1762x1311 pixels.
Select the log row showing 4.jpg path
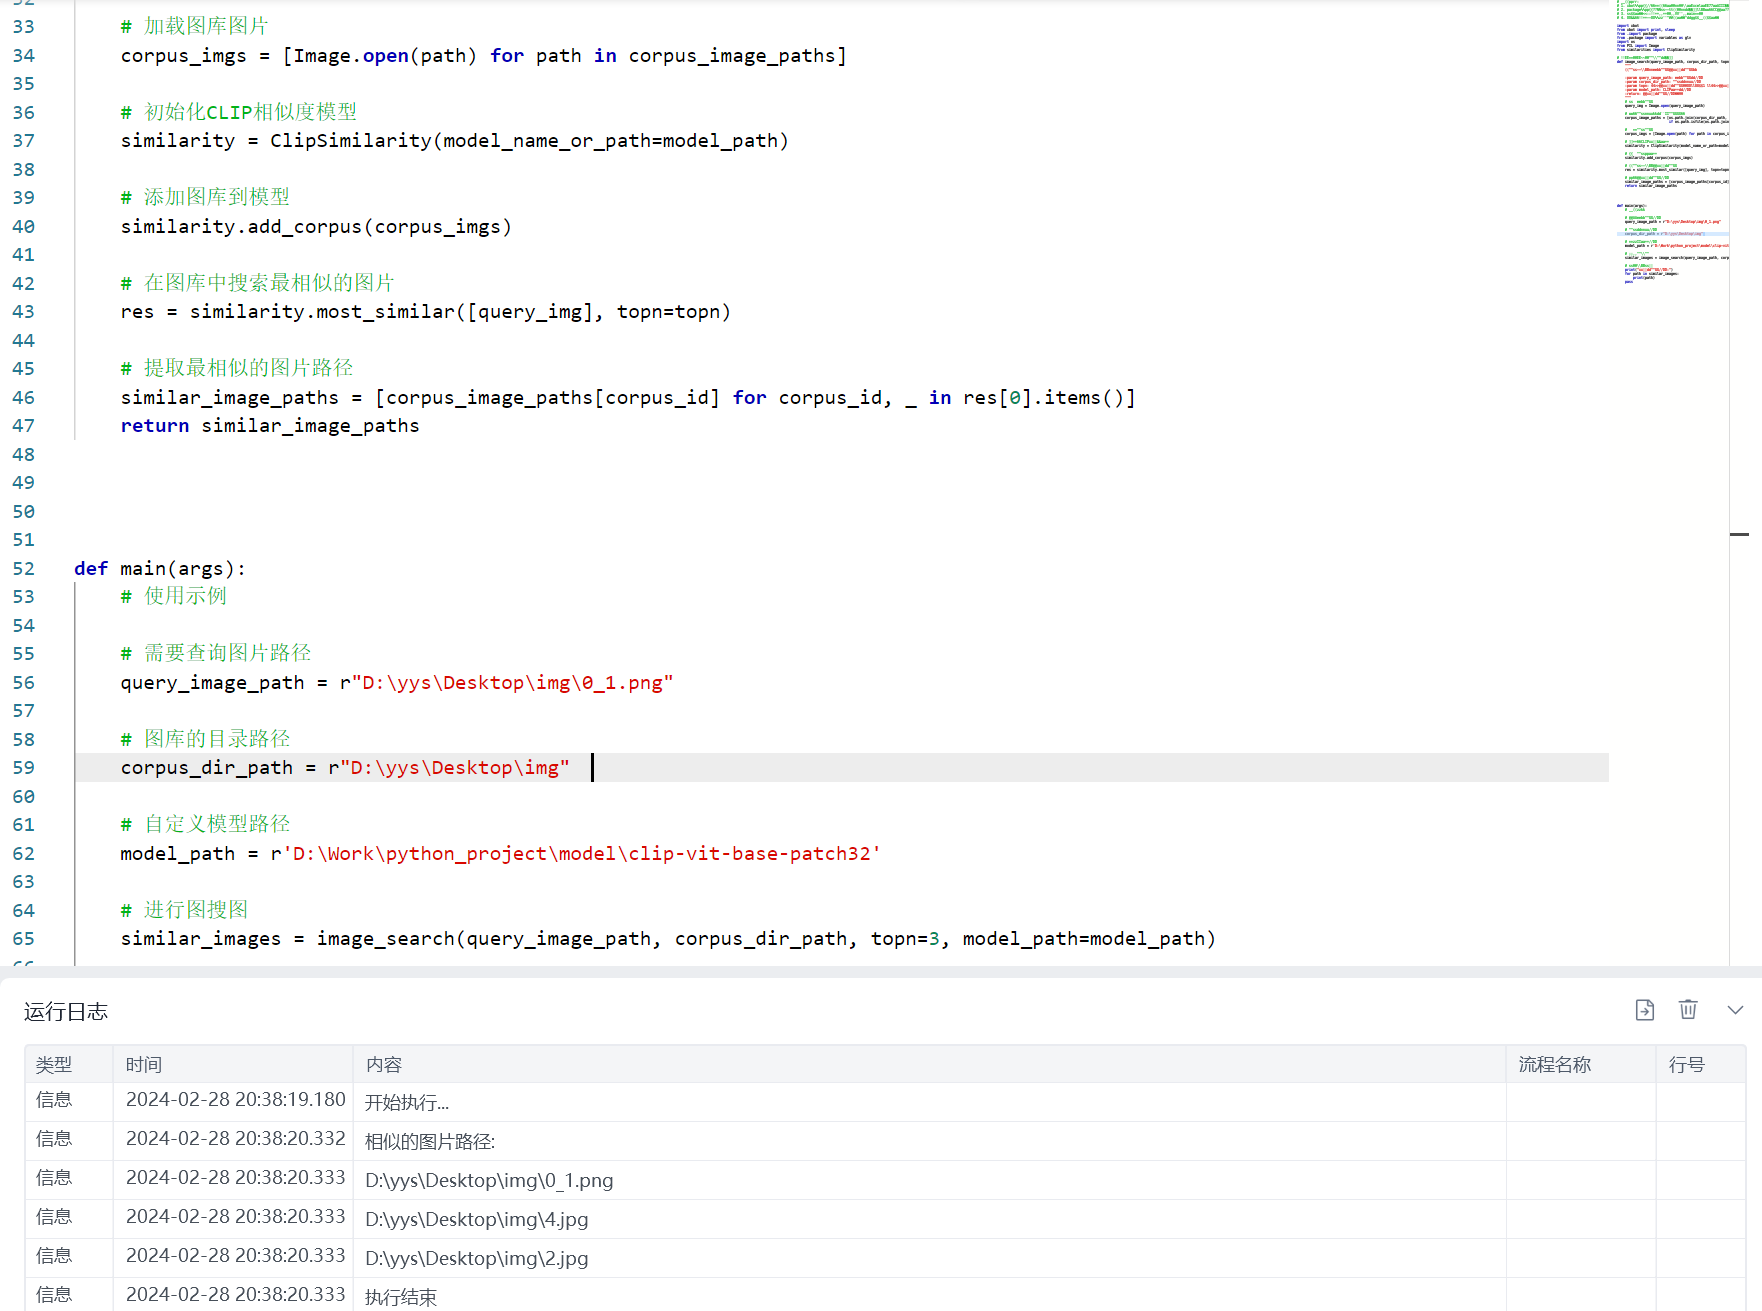pos(476,1219)
